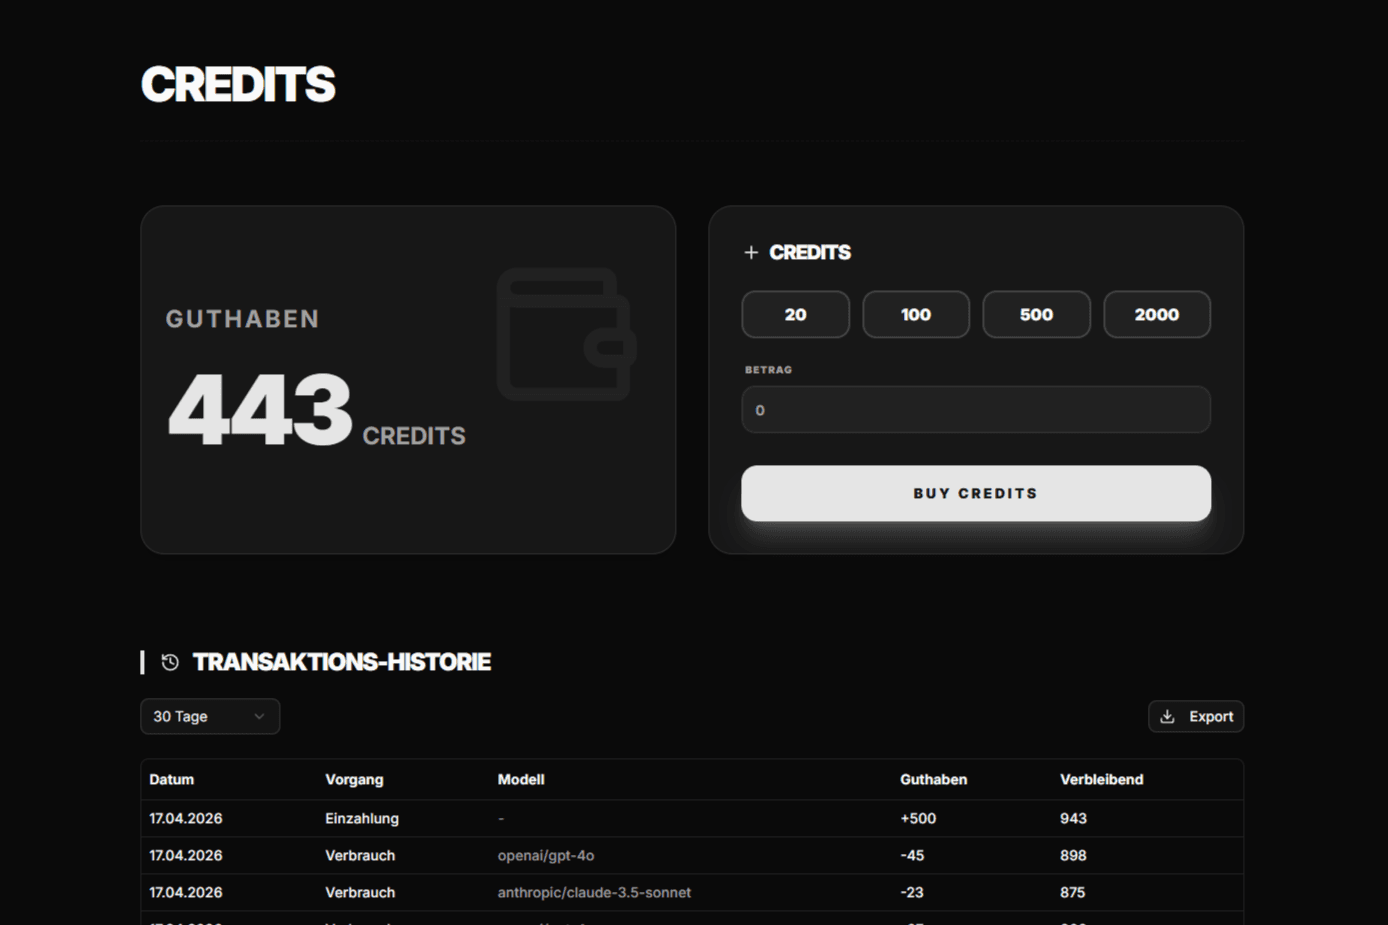Open the 30 Tage period dropdown

(210, 716)
